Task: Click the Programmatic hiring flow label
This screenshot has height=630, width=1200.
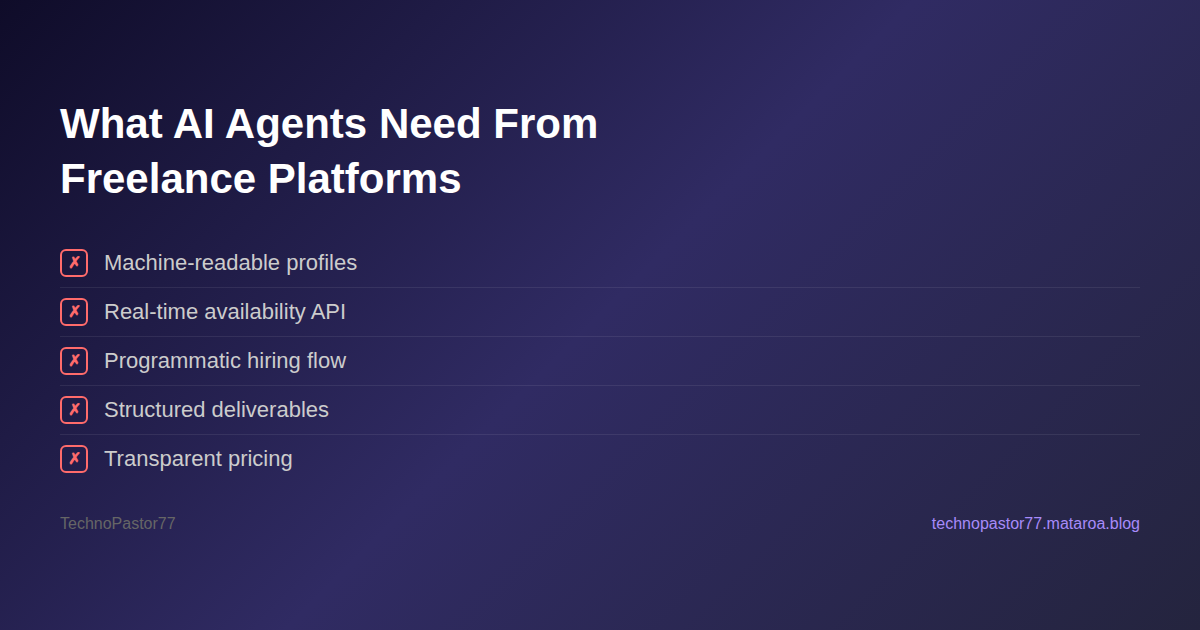Action: 225,361
